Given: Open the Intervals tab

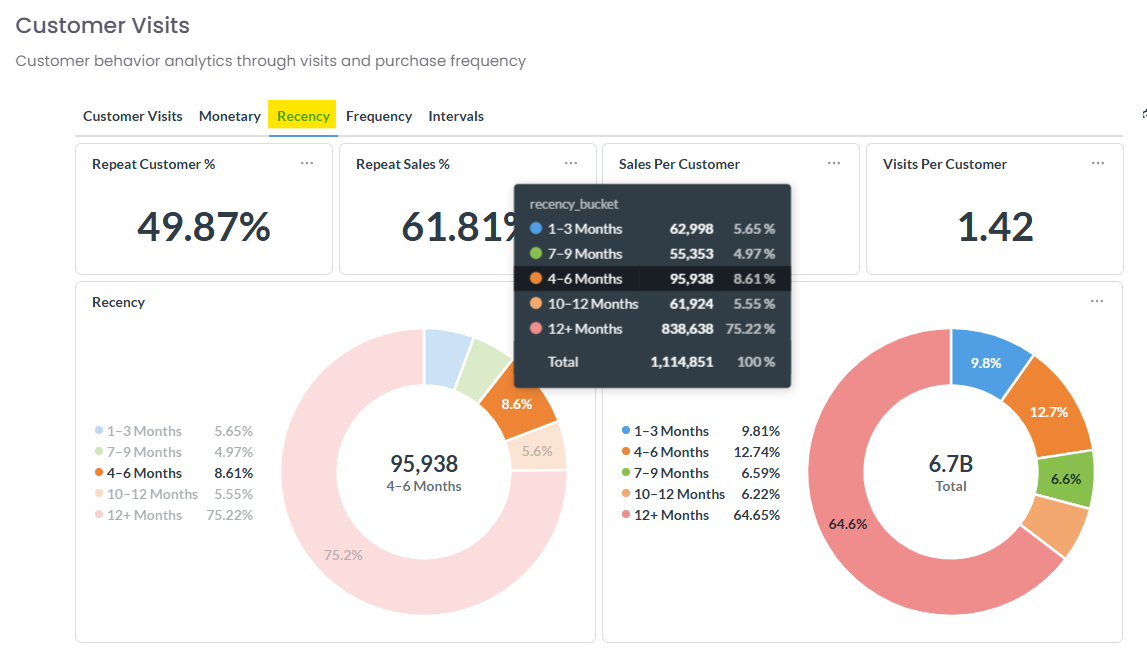Looking at the screenshot, I should [x=456, y=116].
